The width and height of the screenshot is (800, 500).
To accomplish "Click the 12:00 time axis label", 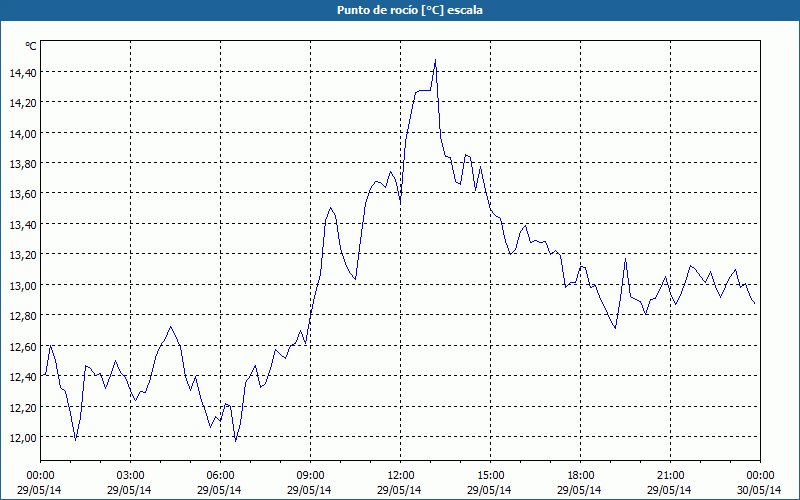I will [401, 475].
